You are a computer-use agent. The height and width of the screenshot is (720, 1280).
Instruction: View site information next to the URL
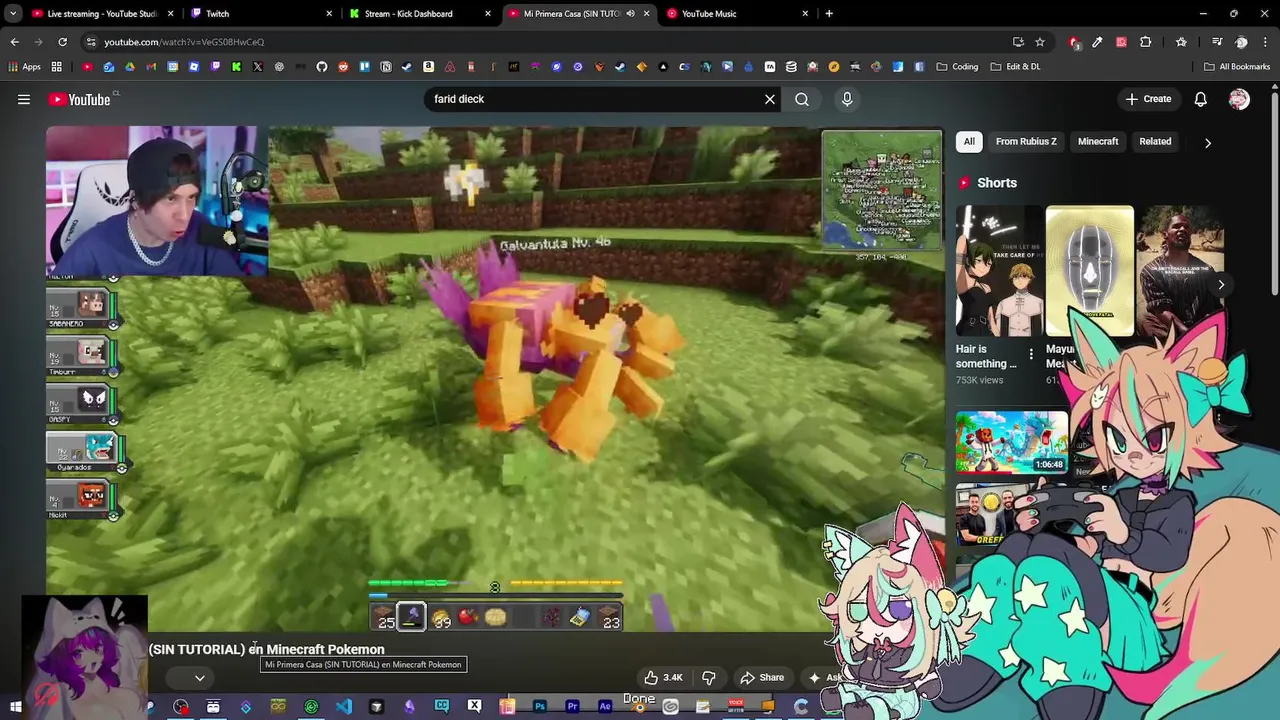pyautogui.click(x=91, y=42)
